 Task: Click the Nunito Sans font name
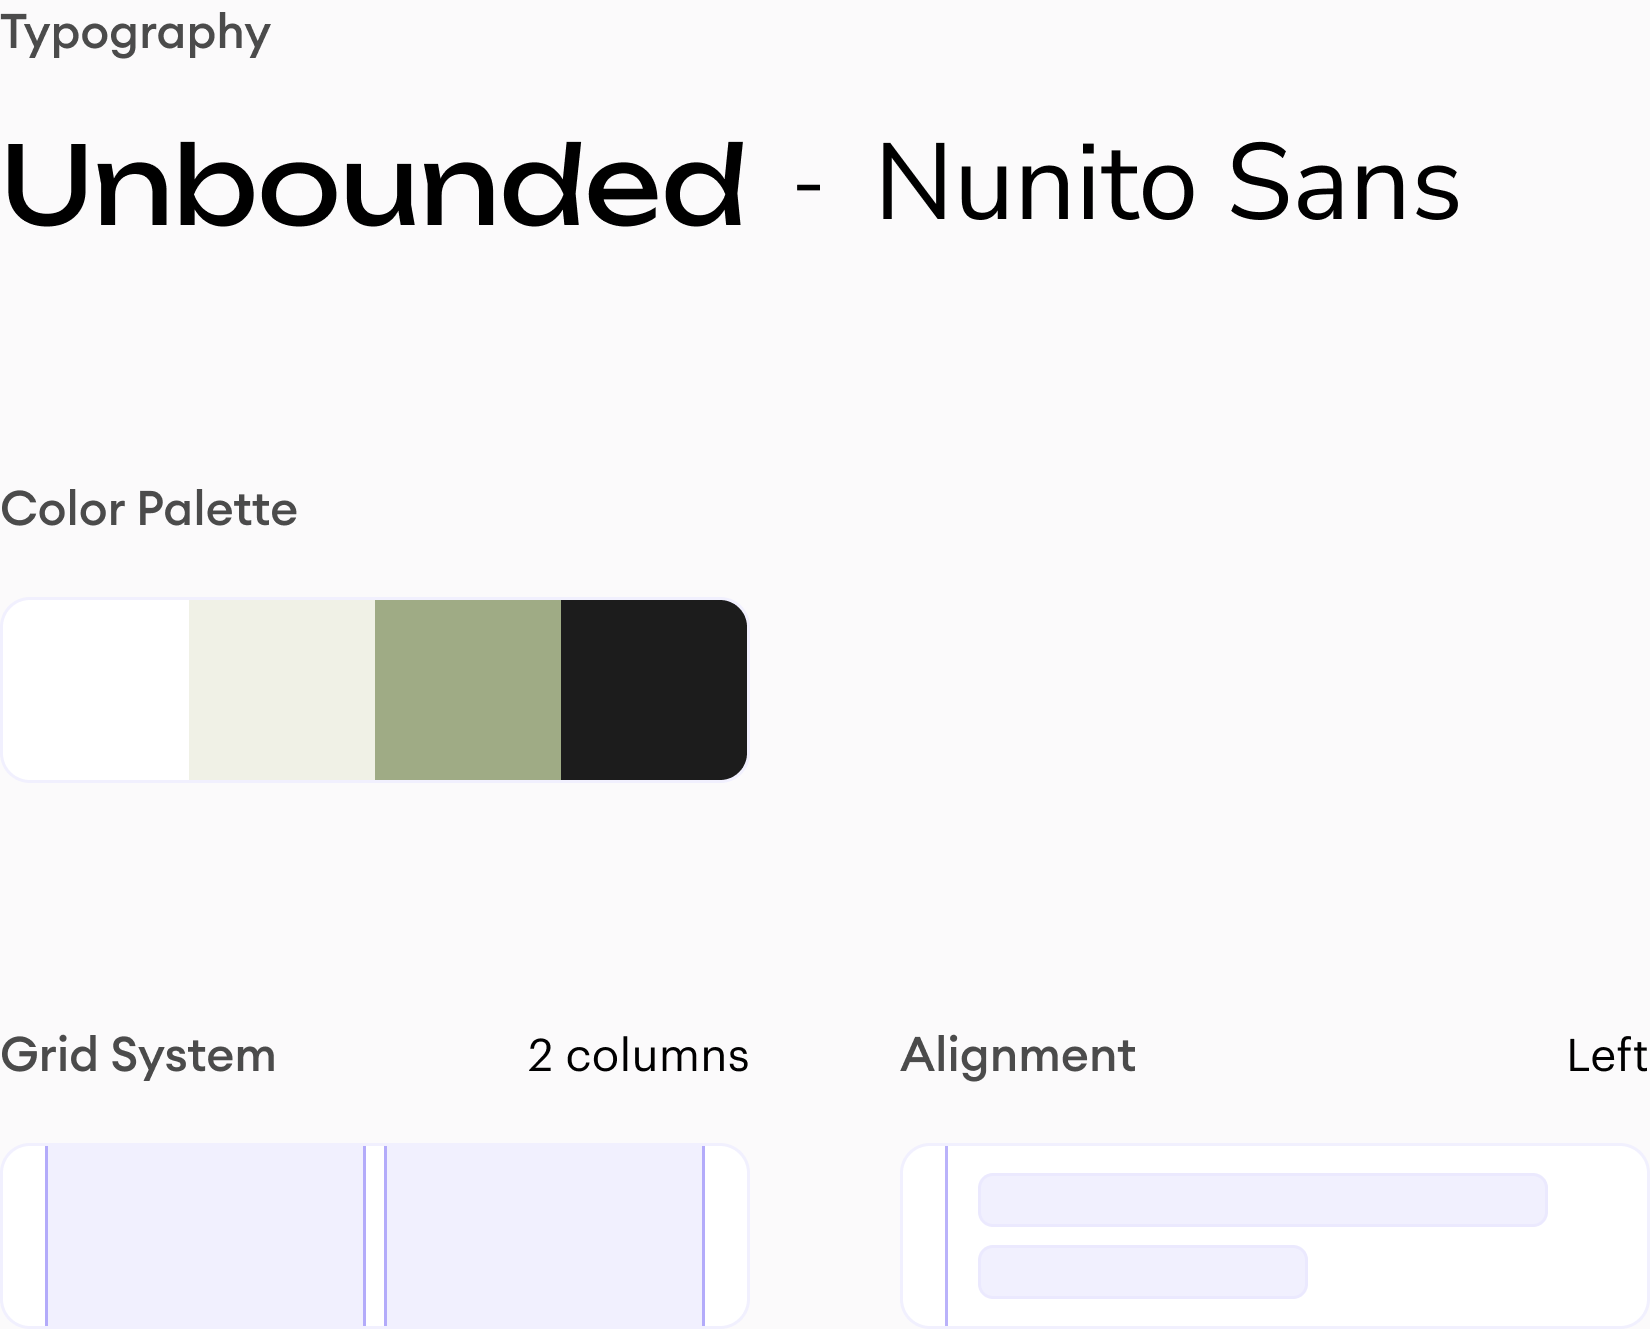click(1168, 184)
